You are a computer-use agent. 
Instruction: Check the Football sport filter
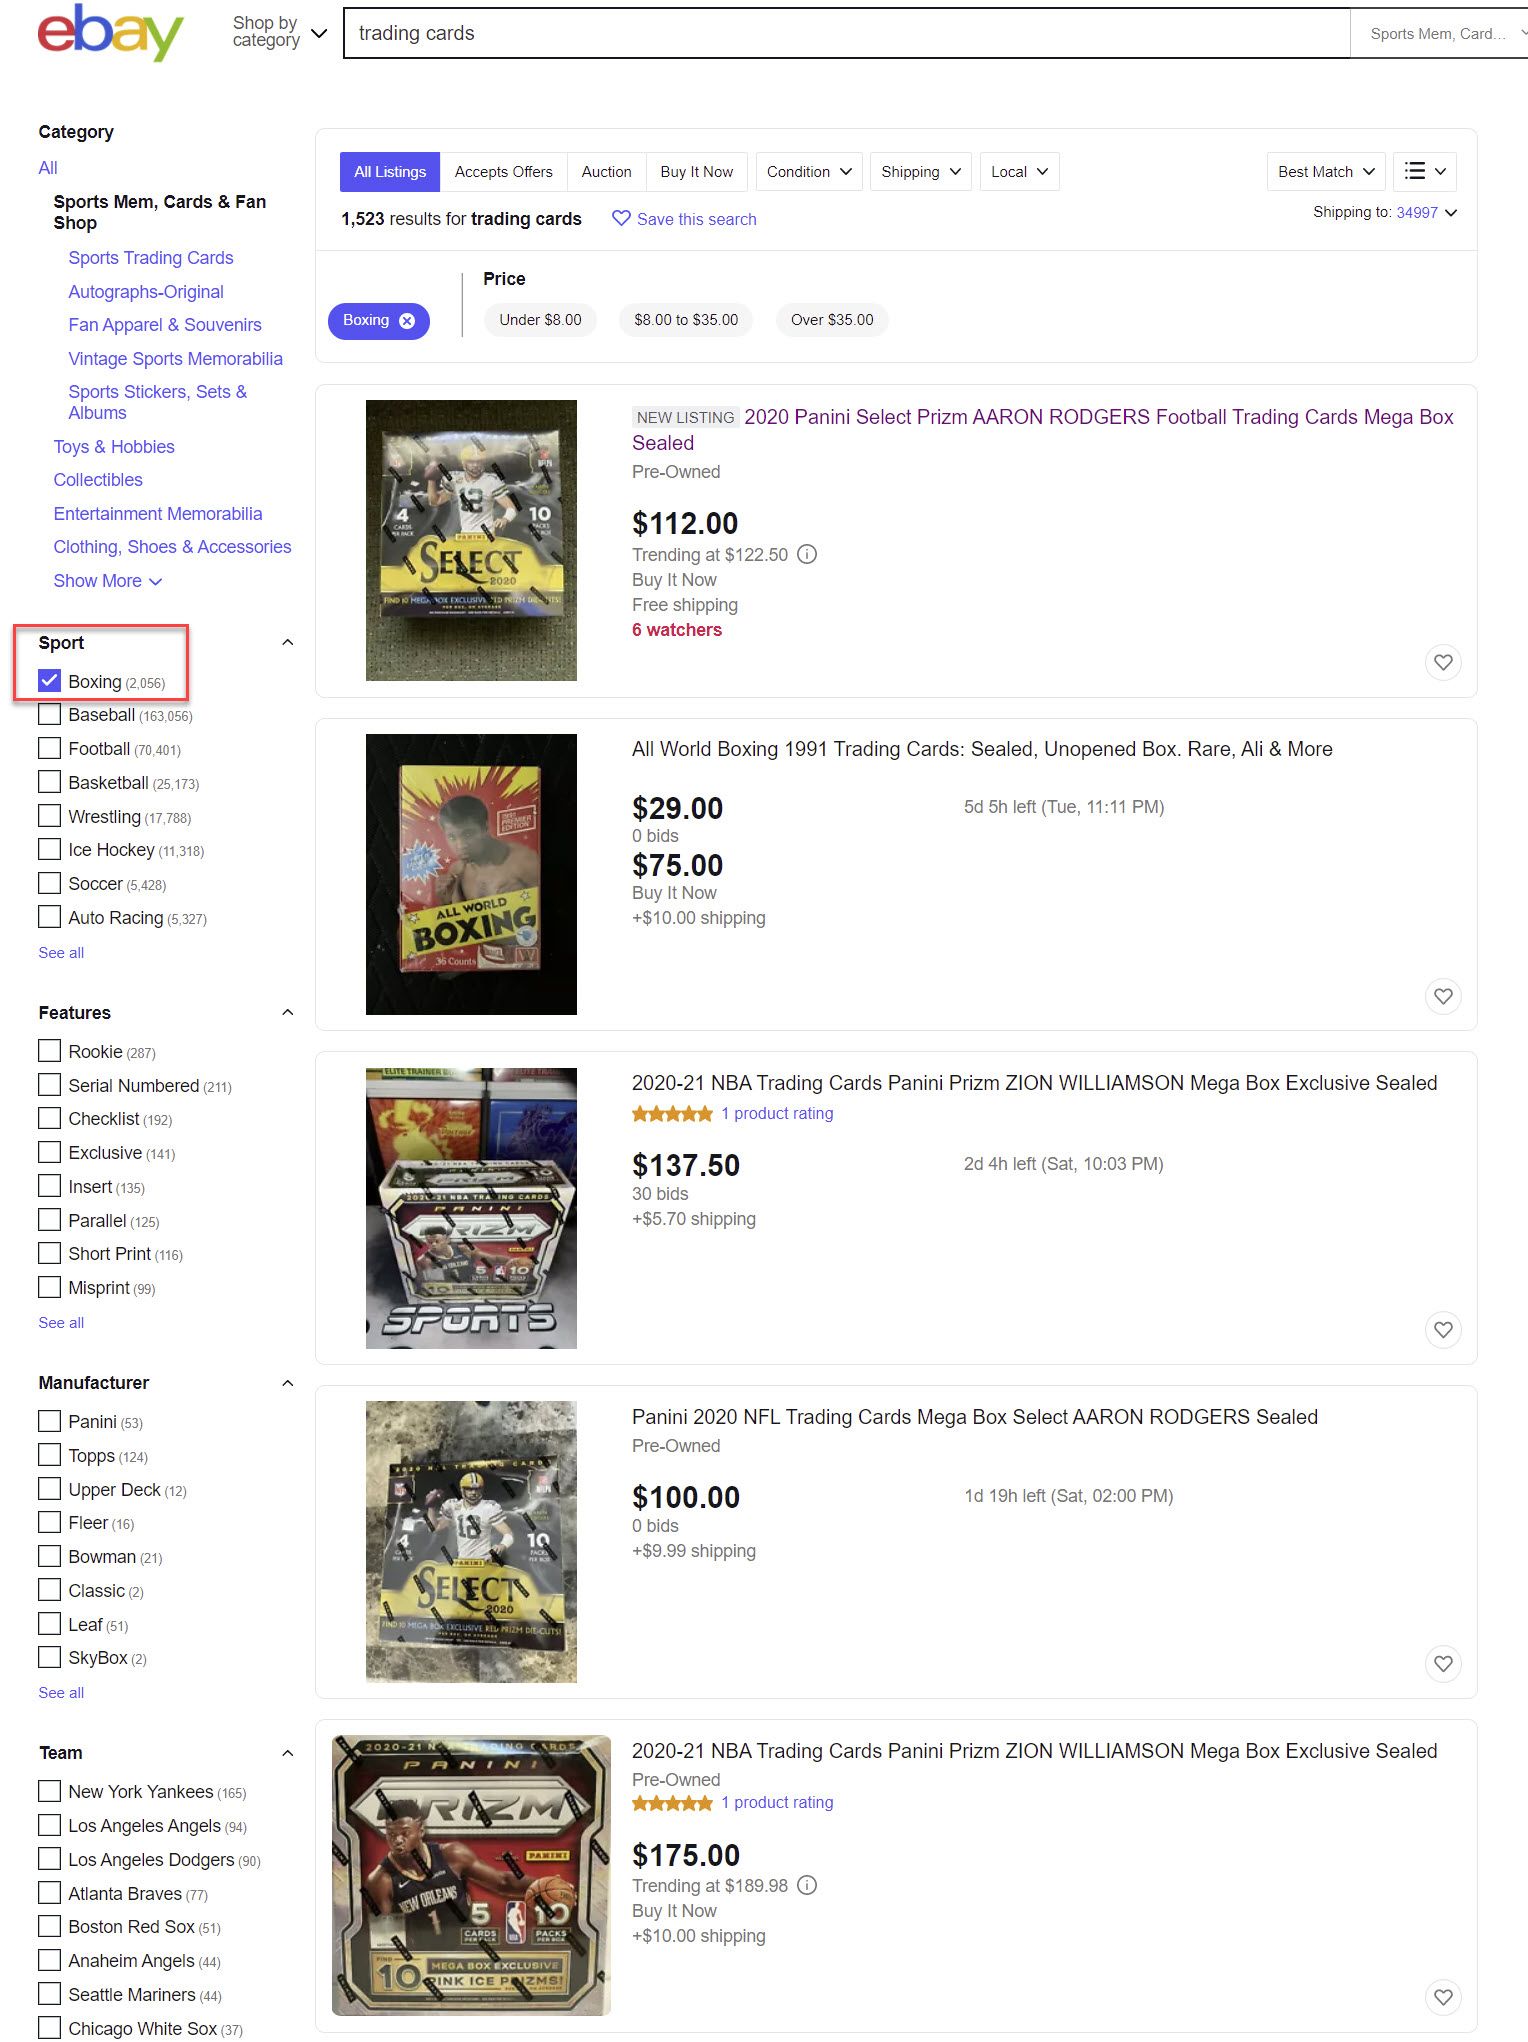click(49, 748)
